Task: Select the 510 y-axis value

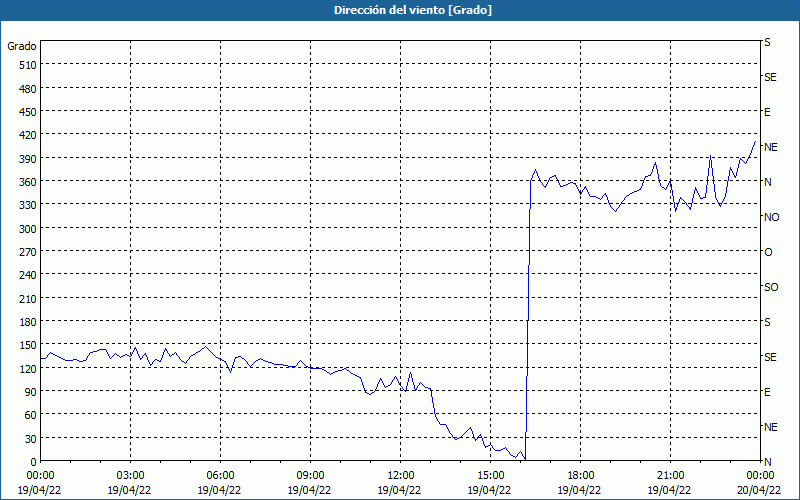Action: point(28,65)
